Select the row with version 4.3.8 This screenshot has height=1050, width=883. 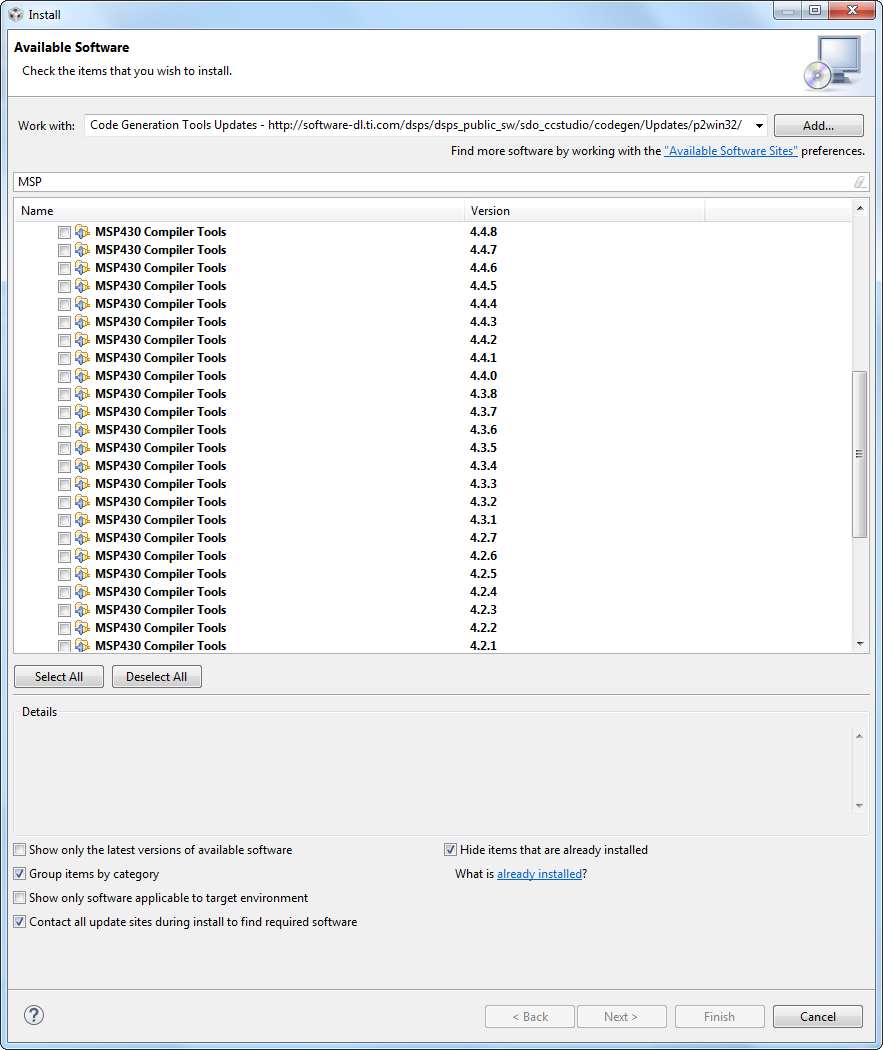(433, 394)
